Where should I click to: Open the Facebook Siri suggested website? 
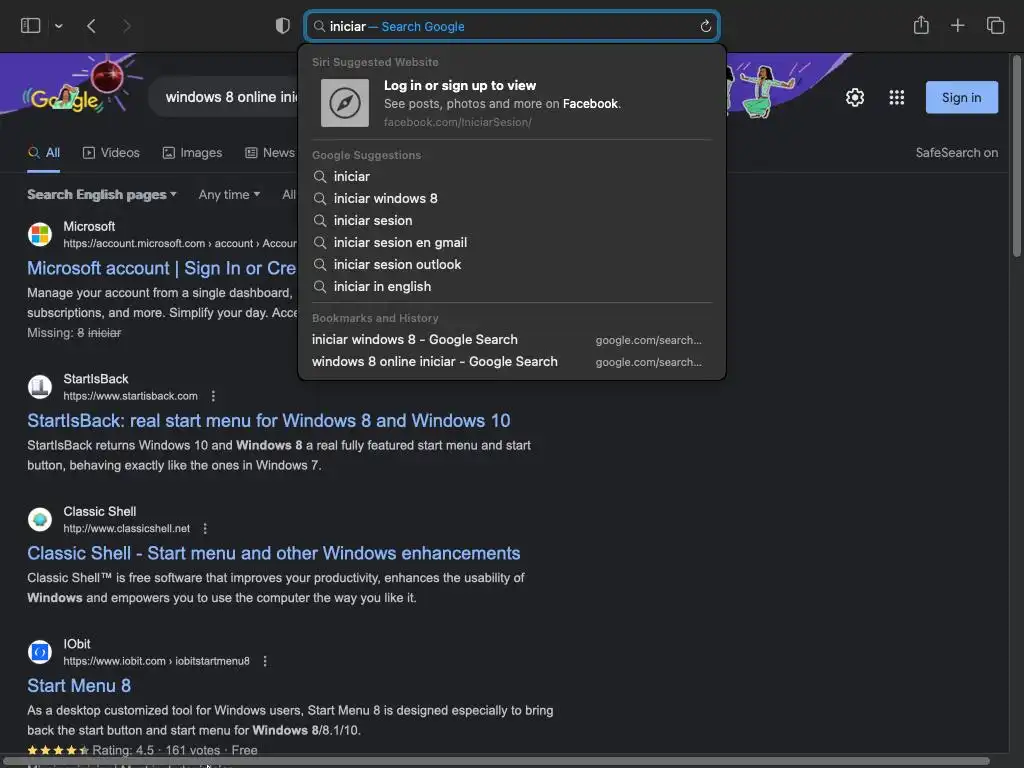[512, 103]
